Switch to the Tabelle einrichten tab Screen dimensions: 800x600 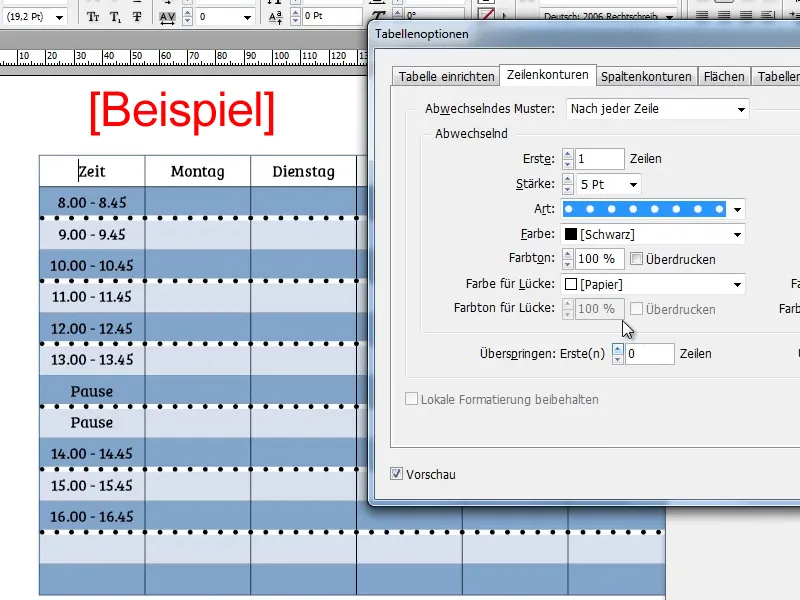[x=446, y=77]
